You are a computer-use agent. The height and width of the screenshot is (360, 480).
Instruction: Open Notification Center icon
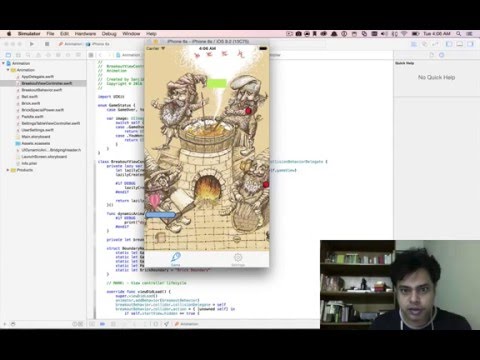tap(470, 34)
